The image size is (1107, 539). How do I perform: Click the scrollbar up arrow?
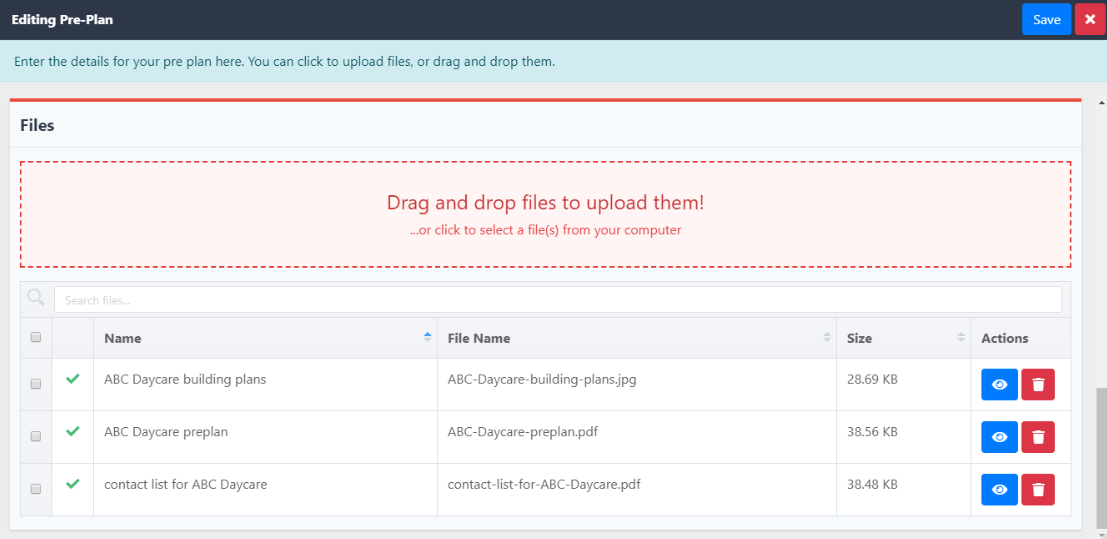1101,103
